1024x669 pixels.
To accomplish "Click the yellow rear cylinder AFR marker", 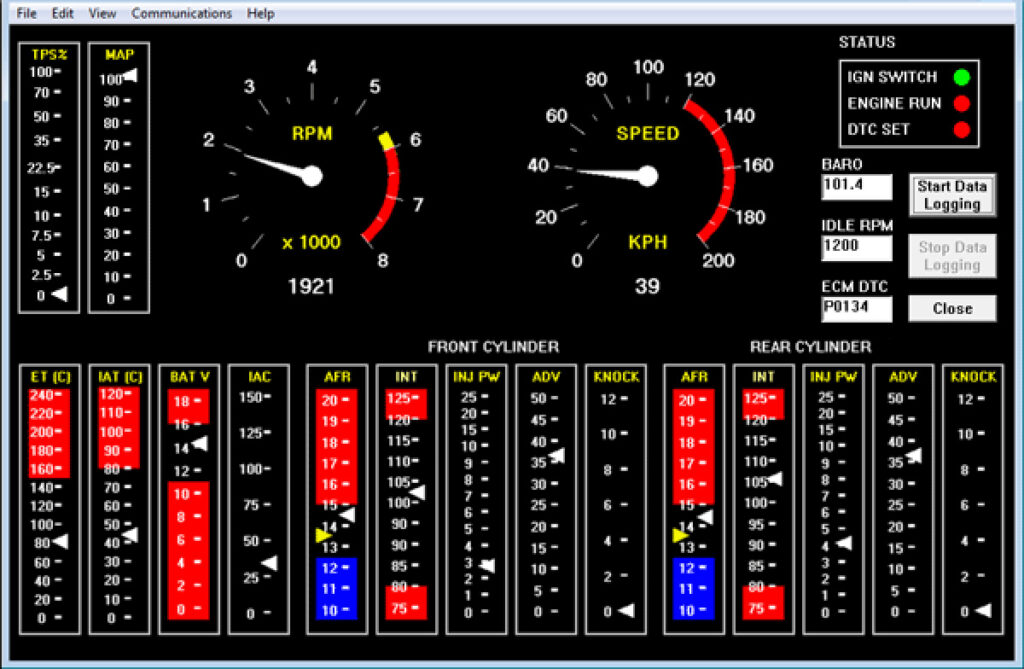I will [681, 536].
